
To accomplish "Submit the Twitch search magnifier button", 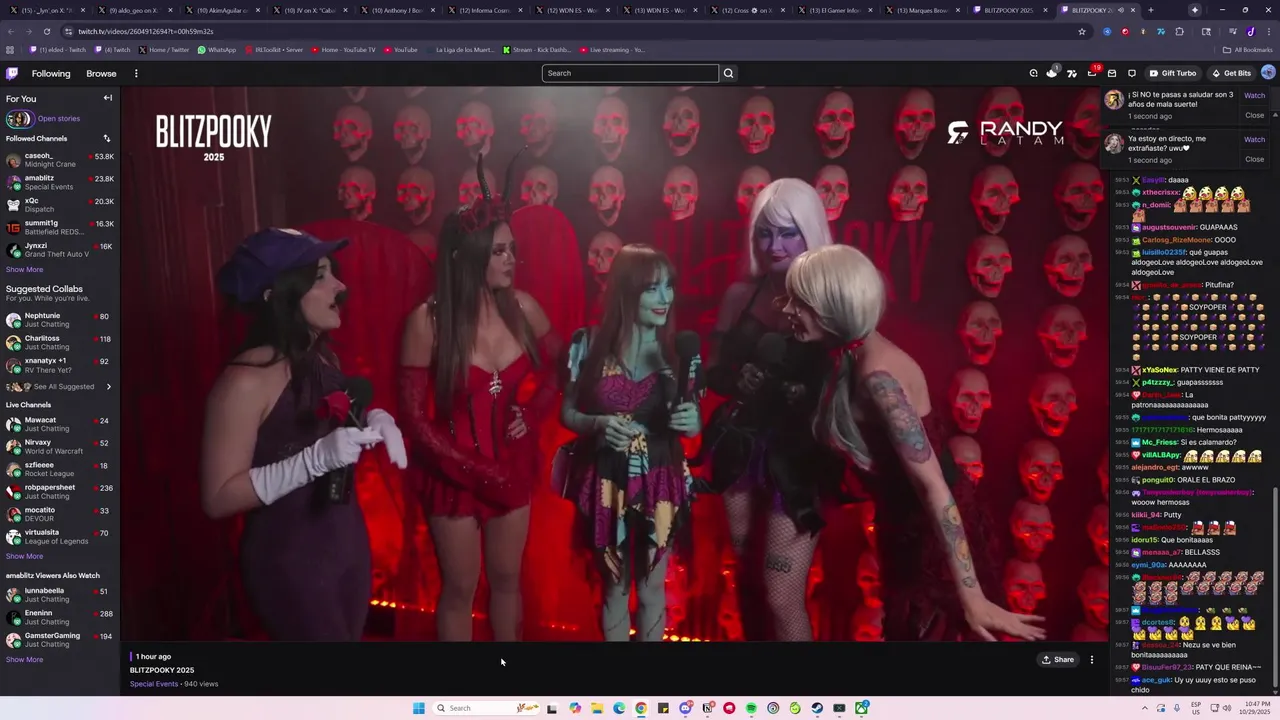I will coord(728,73).
